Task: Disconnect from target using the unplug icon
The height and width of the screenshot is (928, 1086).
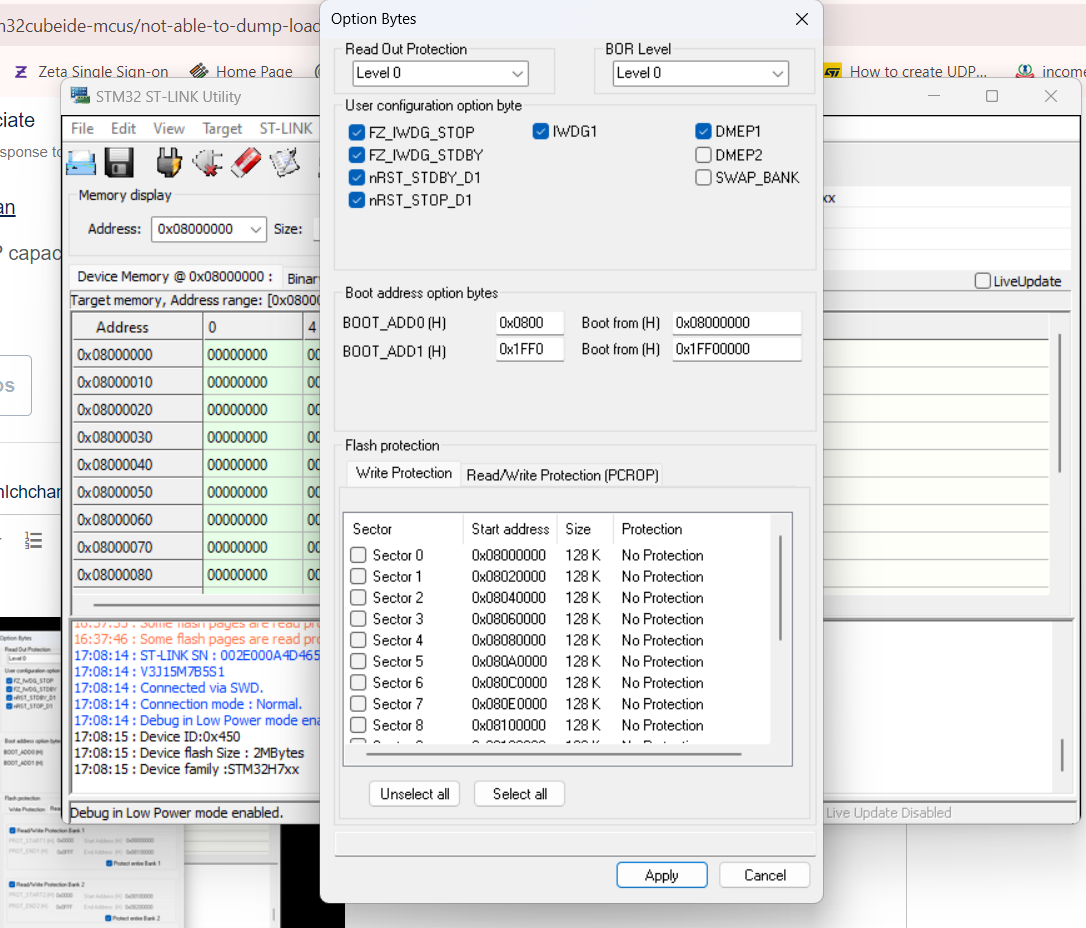Action: pyautogui.click(x=206, y=162)
